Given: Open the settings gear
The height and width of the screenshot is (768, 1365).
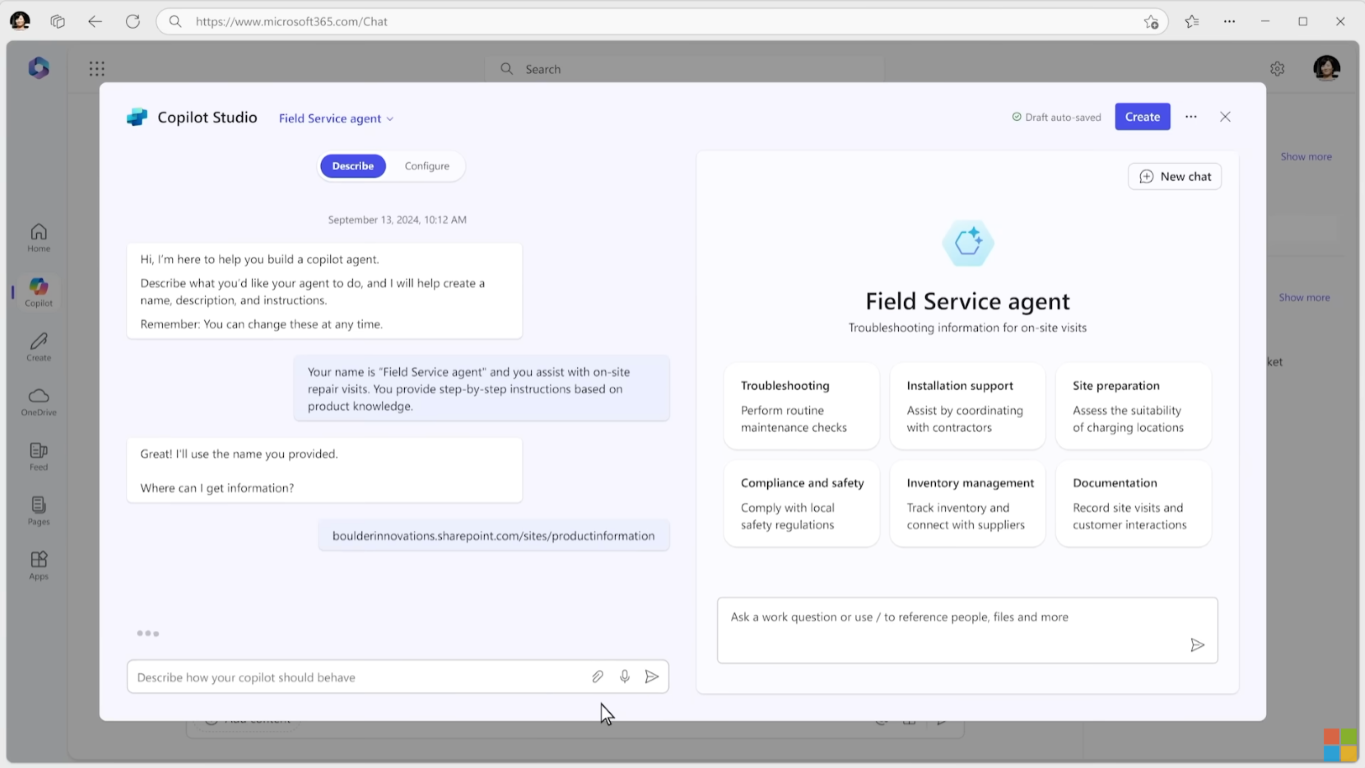Looking at the screenshot, I should (x=1276, y=68).
